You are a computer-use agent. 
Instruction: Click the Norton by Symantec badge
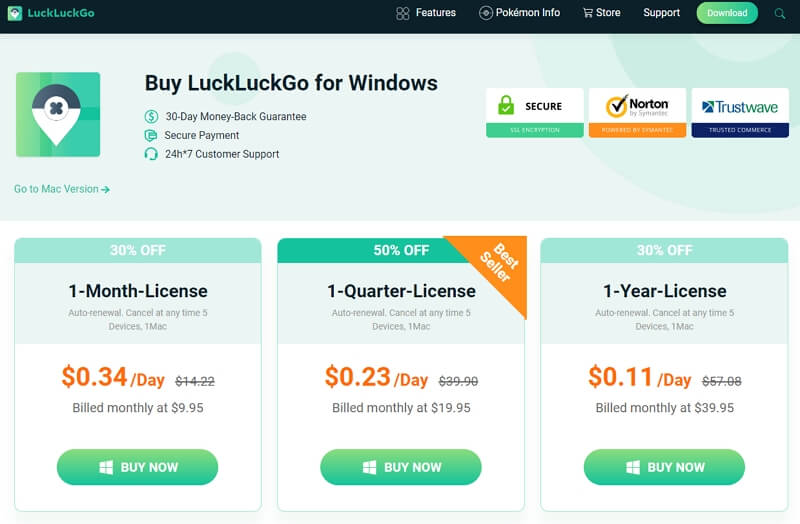[637, 113]
